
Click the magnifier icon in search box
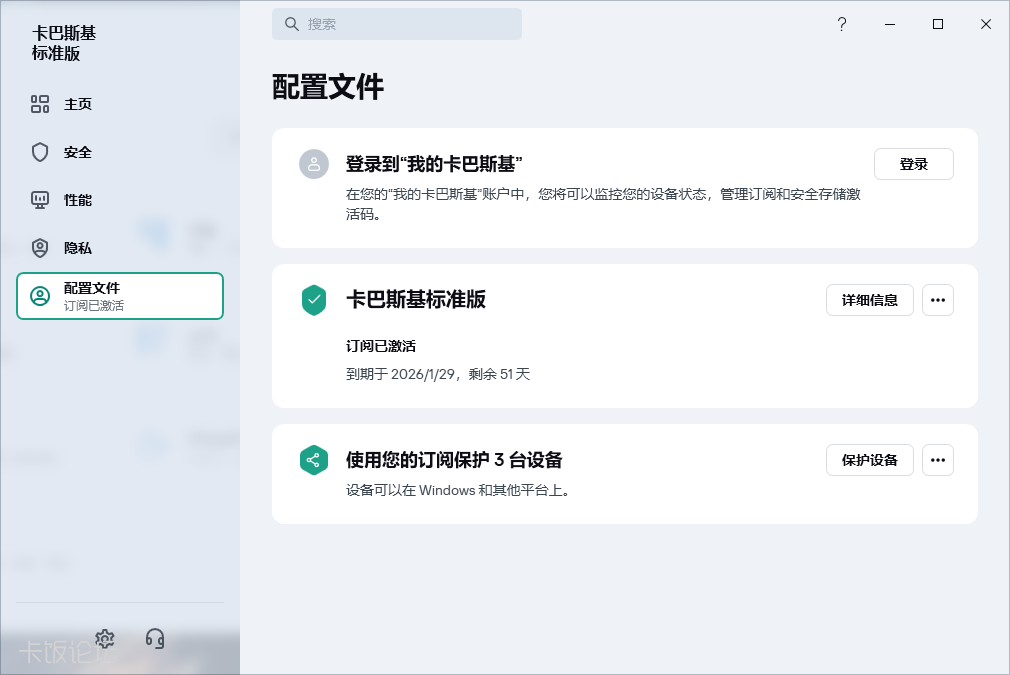tap(292, 24)
